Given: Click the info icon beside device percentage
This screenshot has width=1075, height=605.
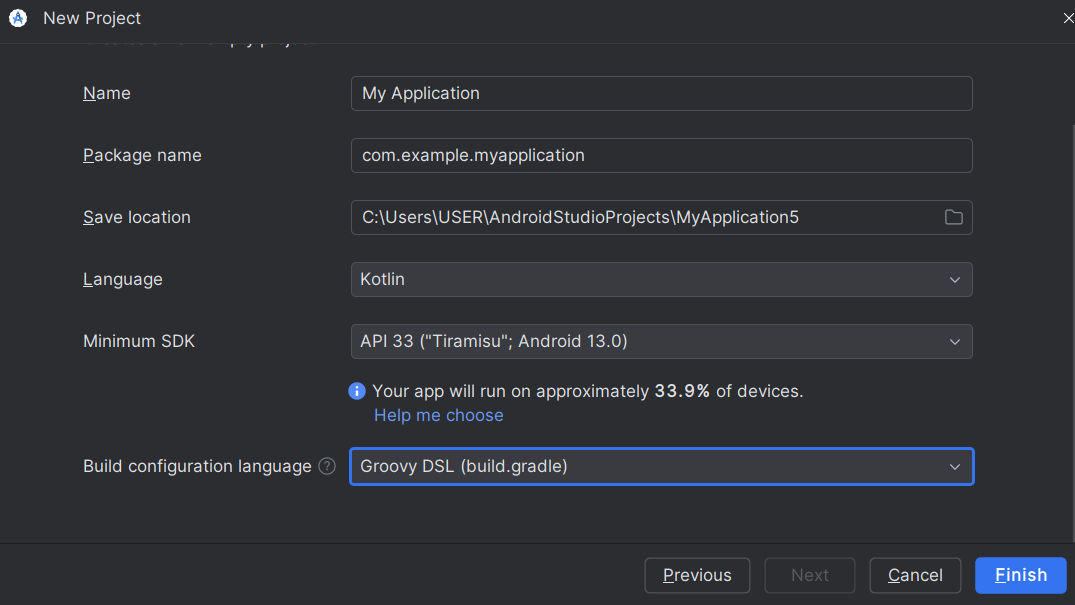Looking at the screenshot, I should [357, 391].
